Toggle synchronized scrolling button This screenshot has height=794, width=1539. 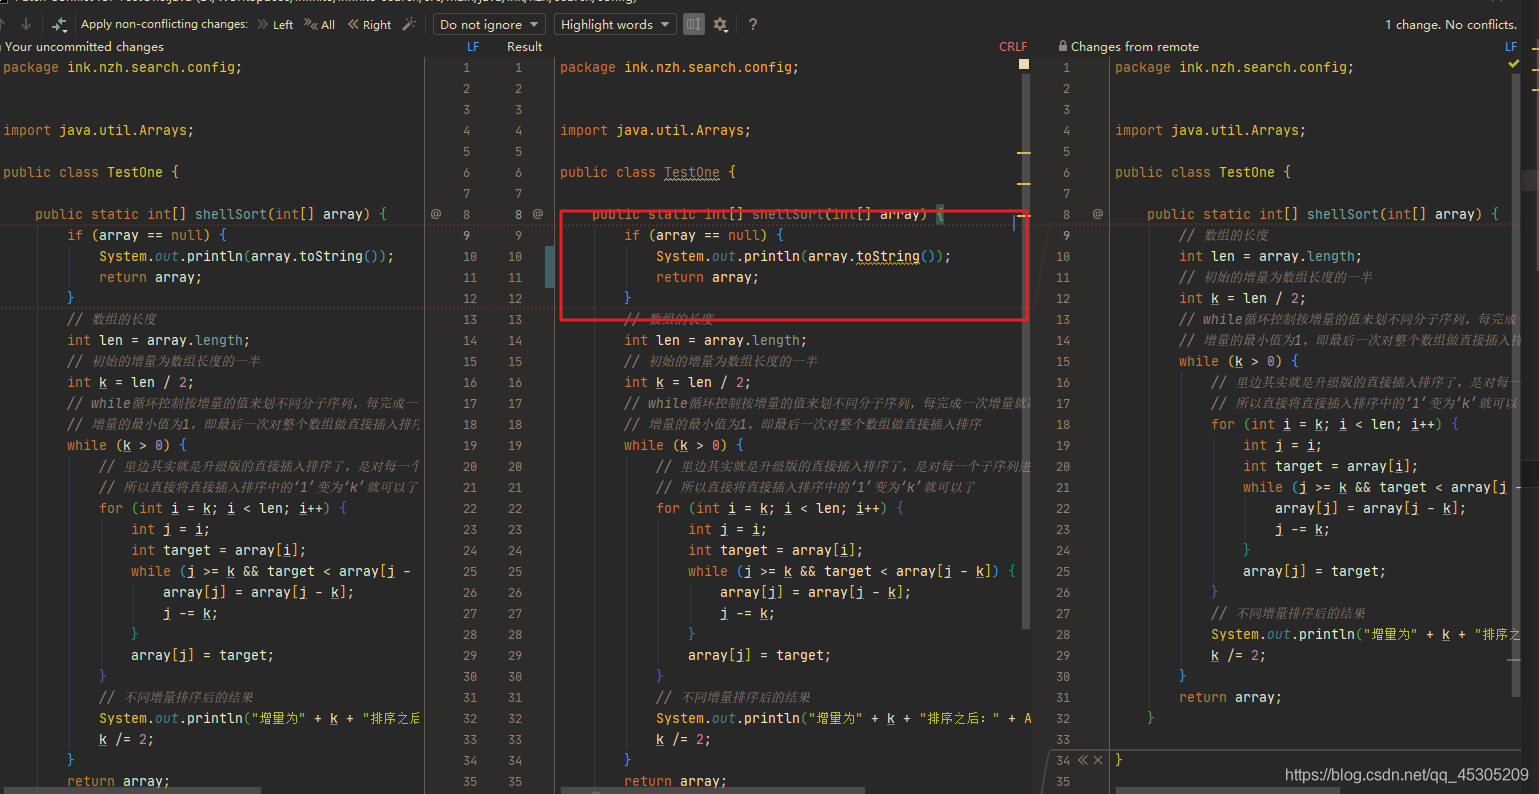click(694, 24)
